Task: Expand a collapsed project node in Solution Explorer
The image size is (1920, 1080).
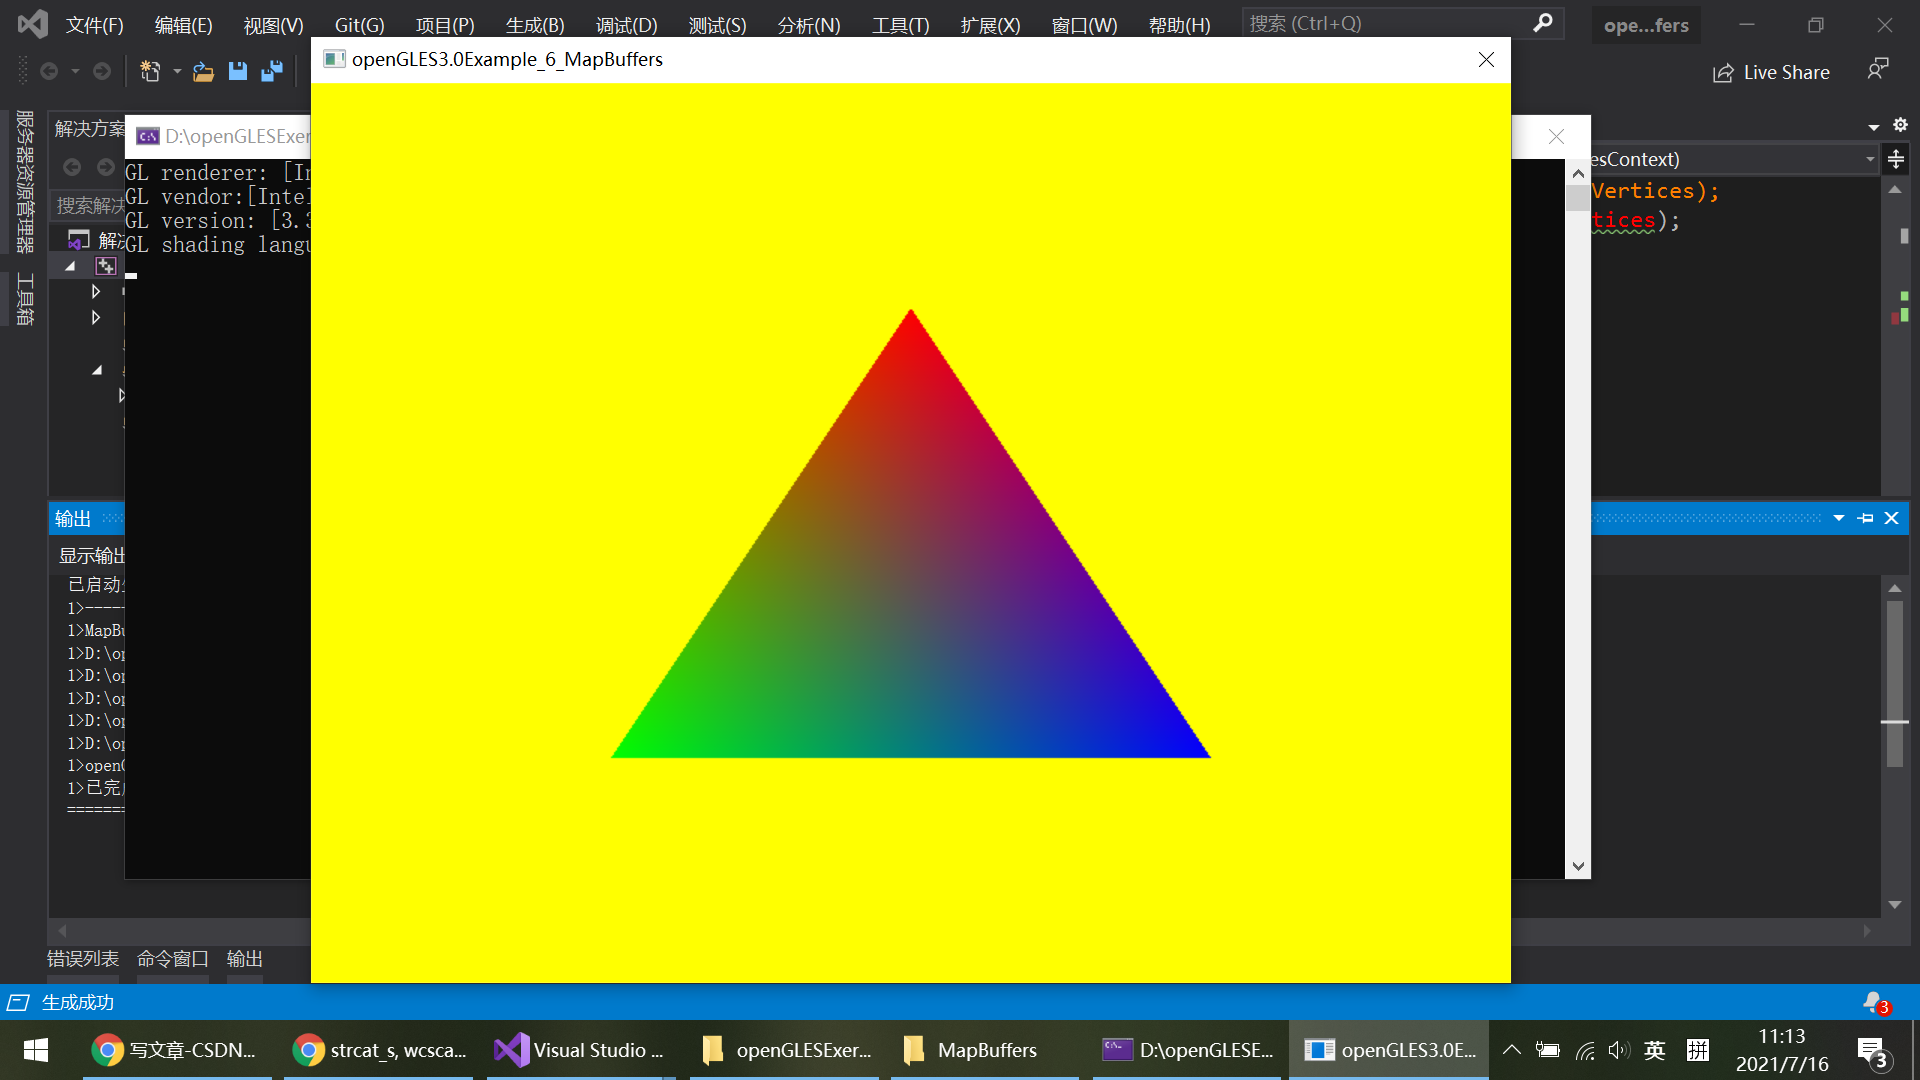Action: (x=95, y=291)
